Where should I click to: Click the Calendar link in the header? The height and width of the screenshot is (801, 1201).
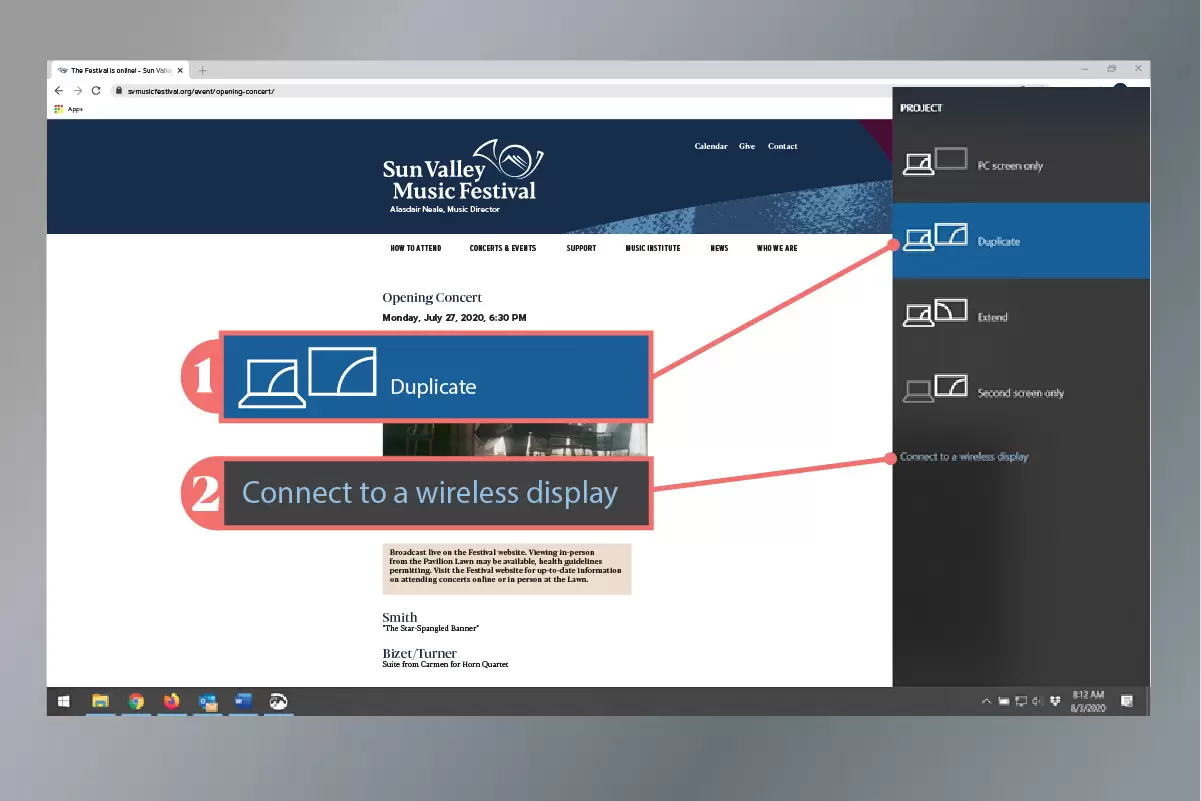point(711,146)
